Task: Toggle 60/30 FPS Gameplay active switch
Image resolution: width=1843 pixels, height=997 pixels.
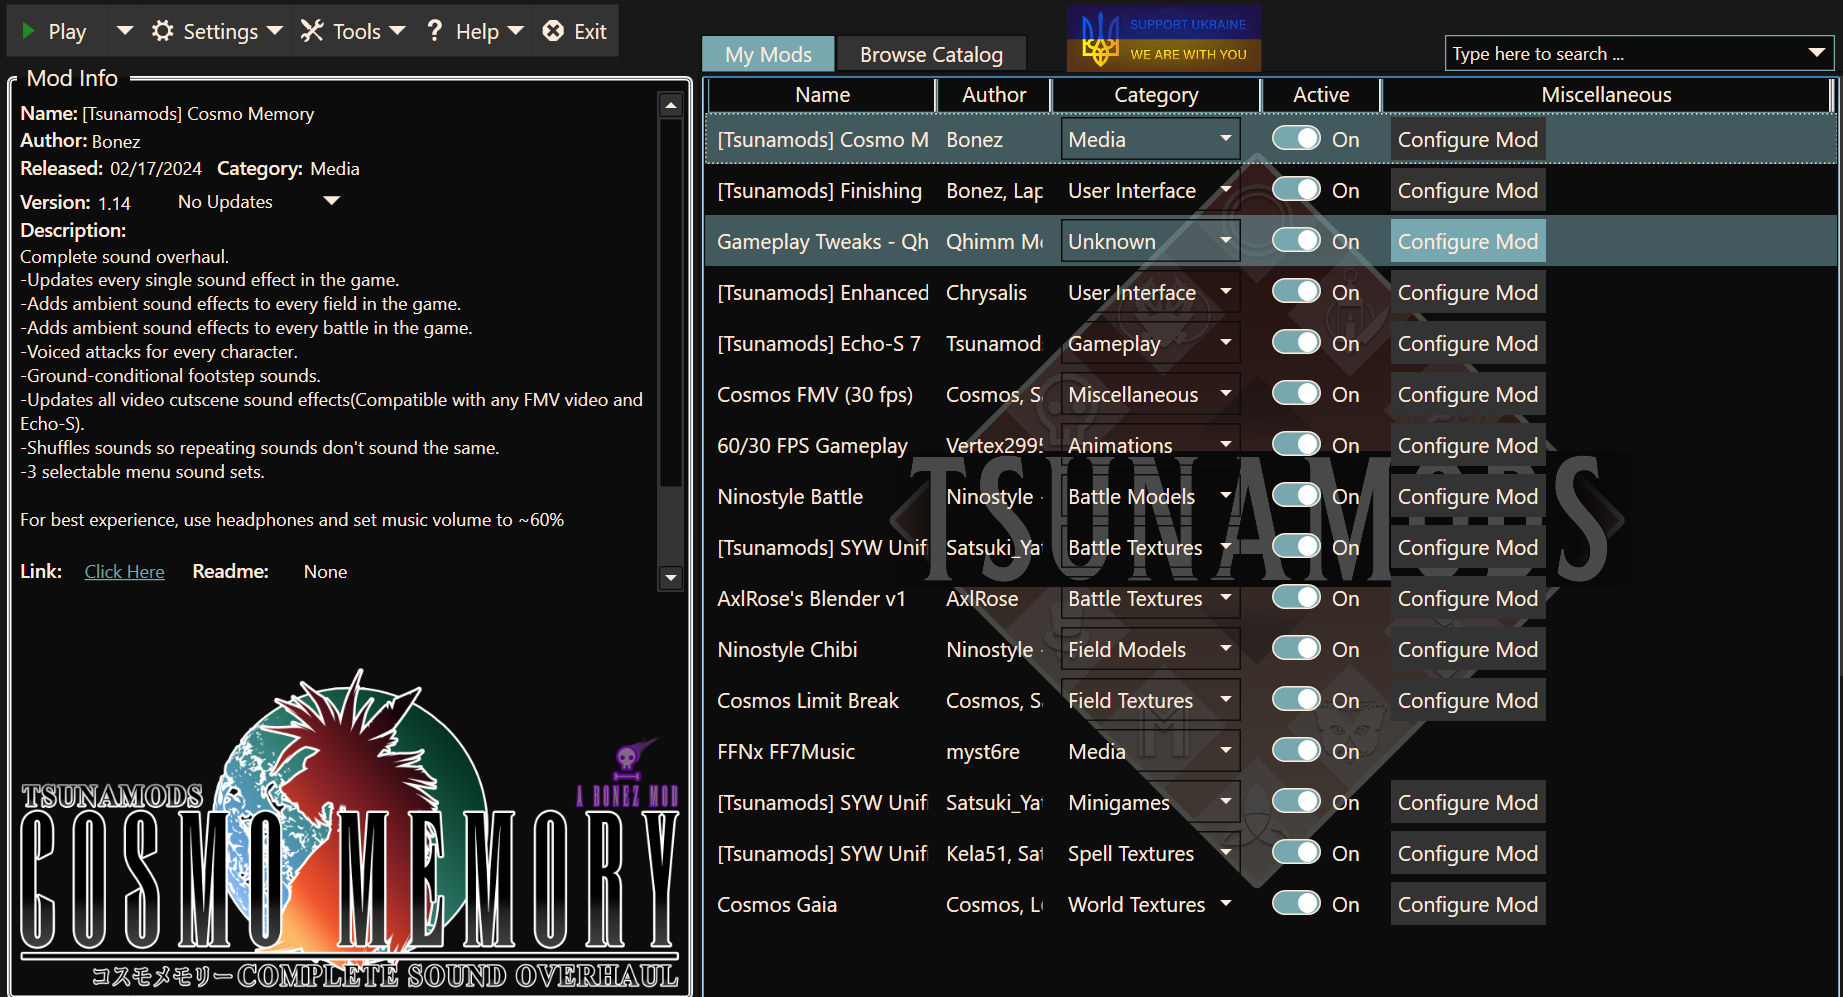Action: point(1297,444)
